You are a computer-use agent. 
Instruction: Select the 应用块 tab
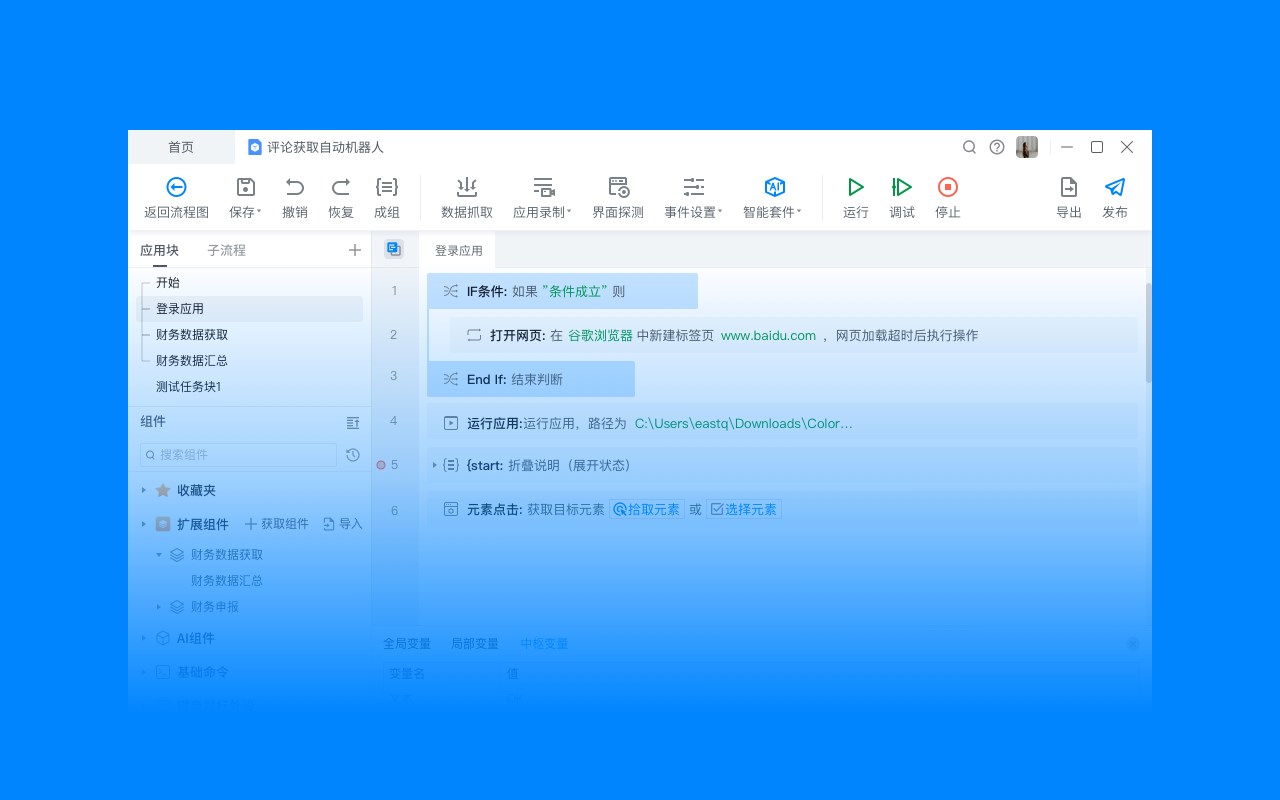click(160, 250)
